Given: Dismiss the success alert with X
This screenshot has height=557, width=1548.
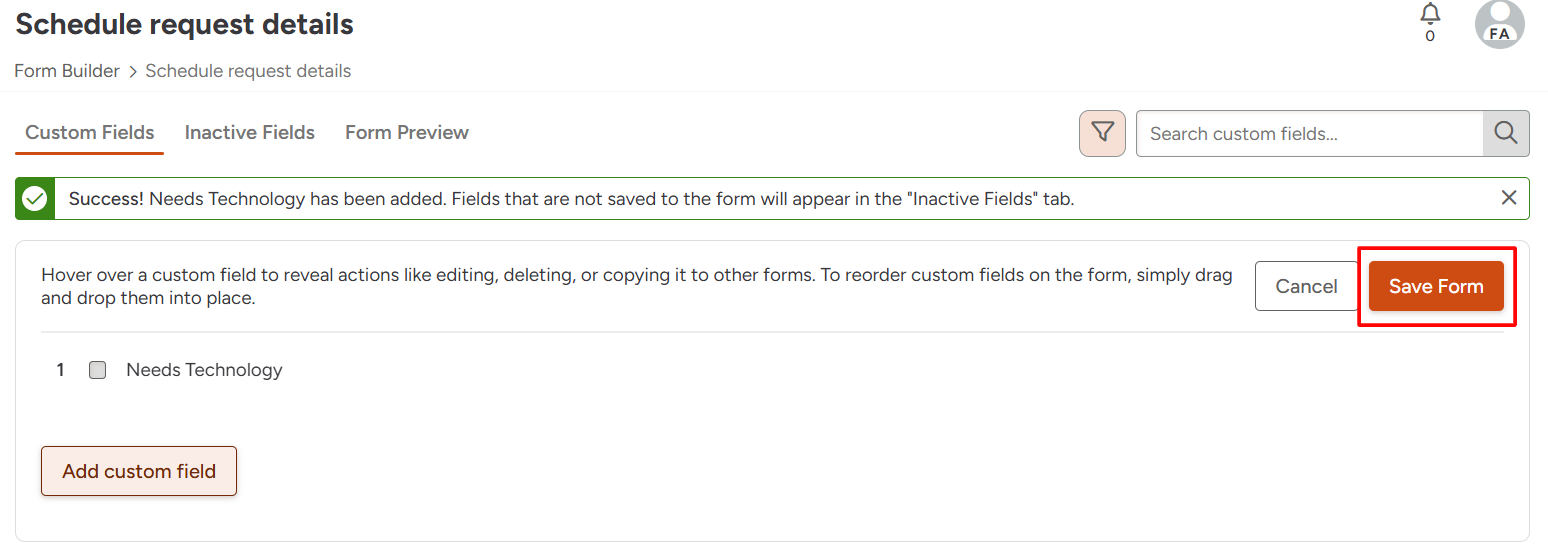Looking at the screenshot, I should coord(1509,198).
